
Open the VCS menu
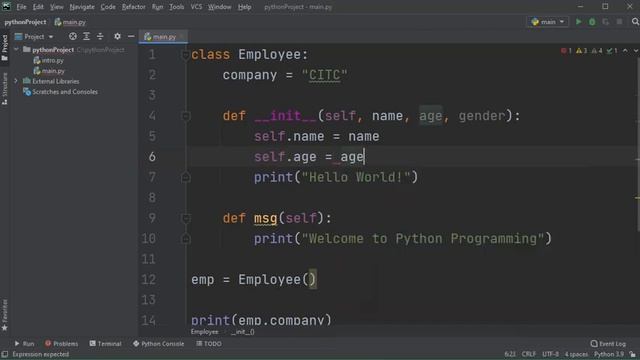point(196,7)
